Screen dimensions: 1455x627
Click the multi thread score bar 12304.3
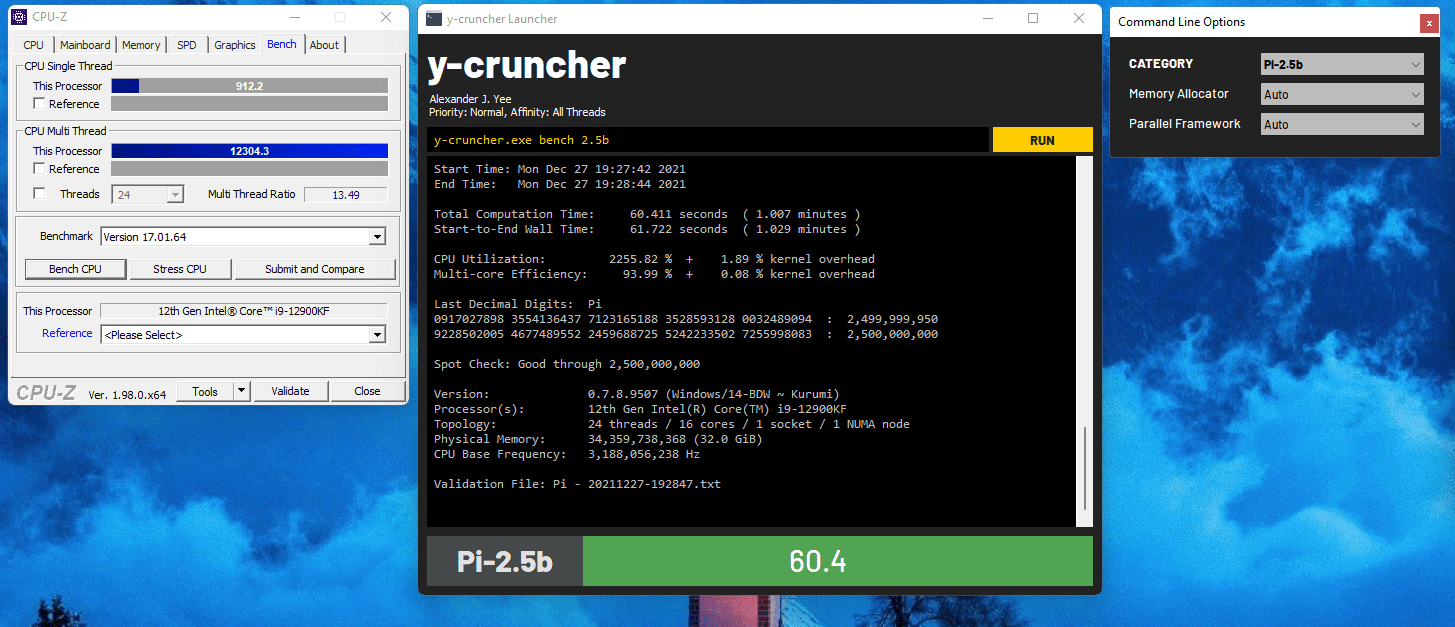[x=249, y=151]
